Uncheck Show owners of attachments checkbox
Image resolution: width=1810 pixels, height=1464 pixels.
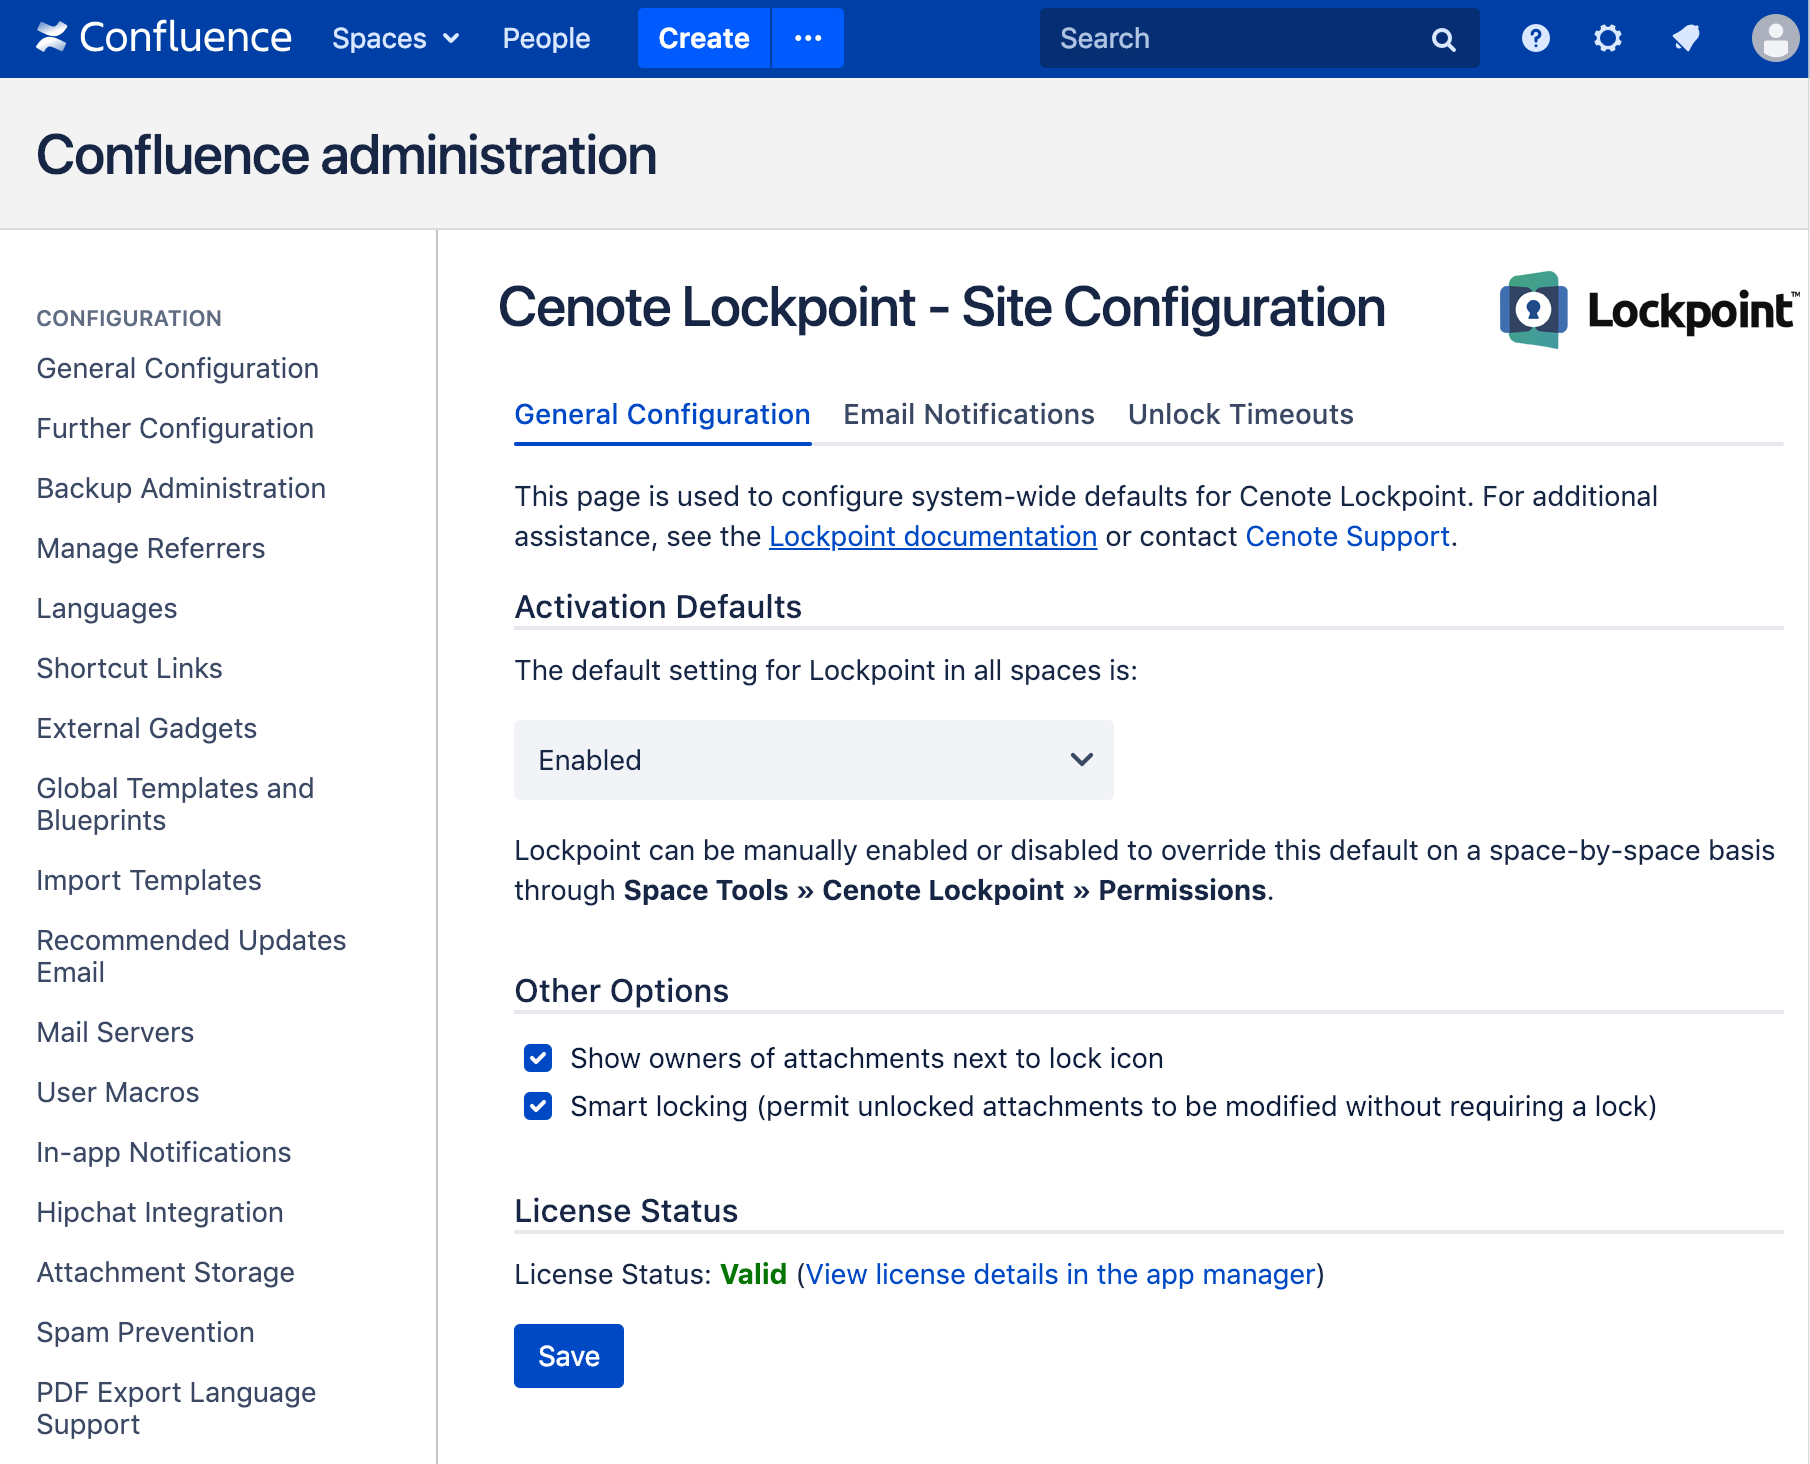point(538,1058)
